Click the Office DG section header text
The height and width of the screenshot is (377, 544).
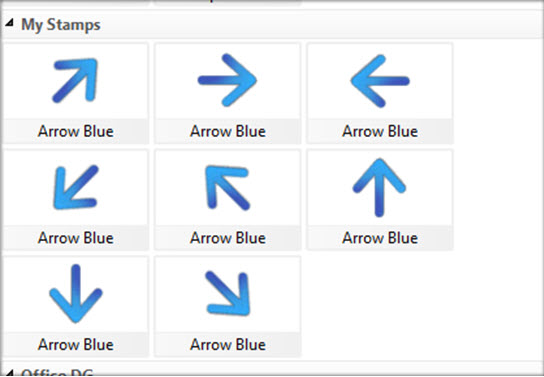57,373
